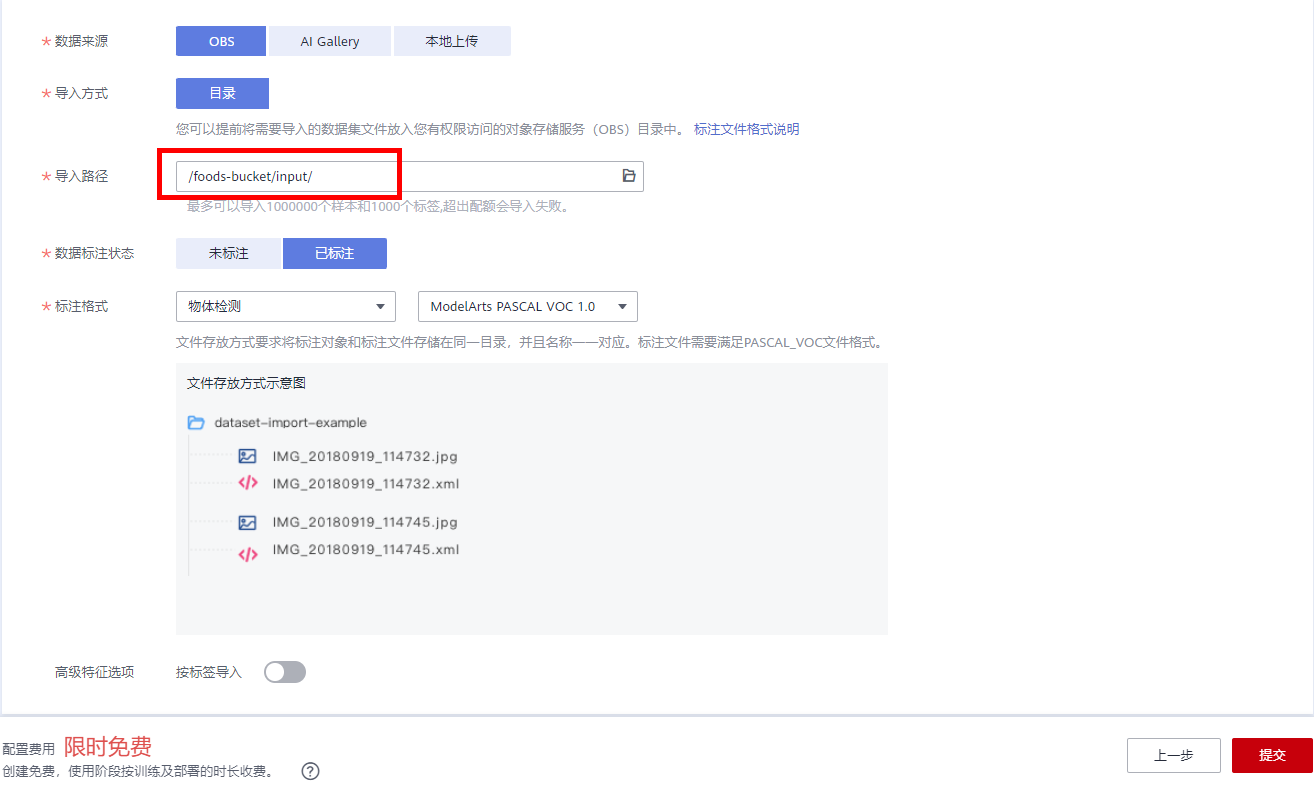The height and width of the screenshot is (790, 1314).
Task: Select 已标注 labeling status
Action: [334, 254]
